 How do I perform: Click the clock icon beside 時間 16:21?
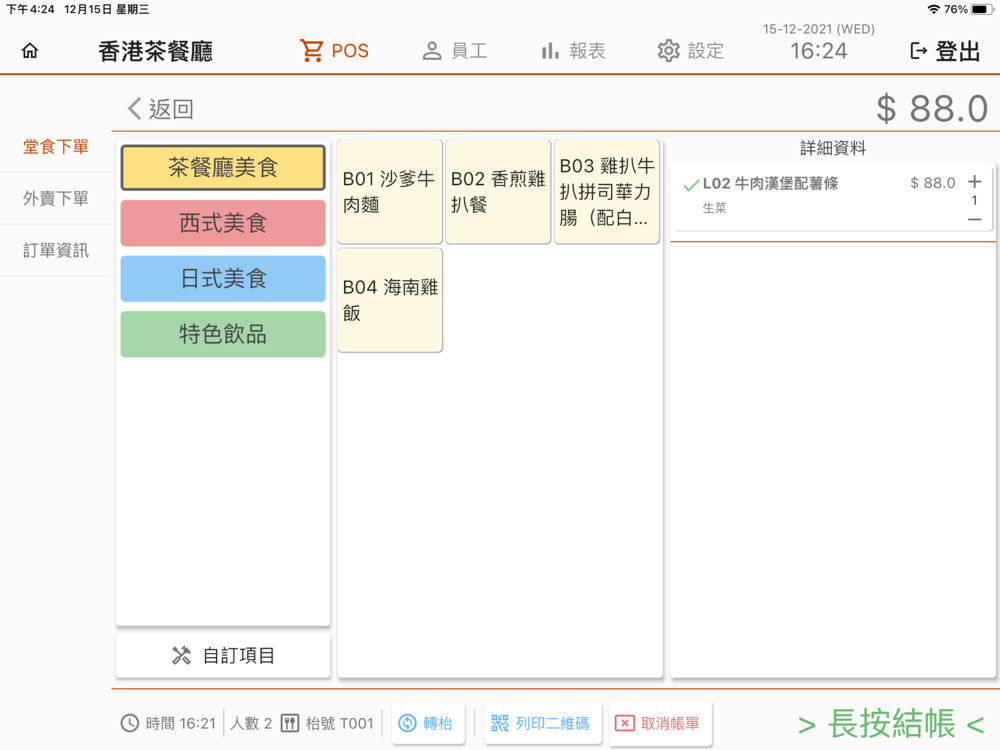(x=129, y=723)
